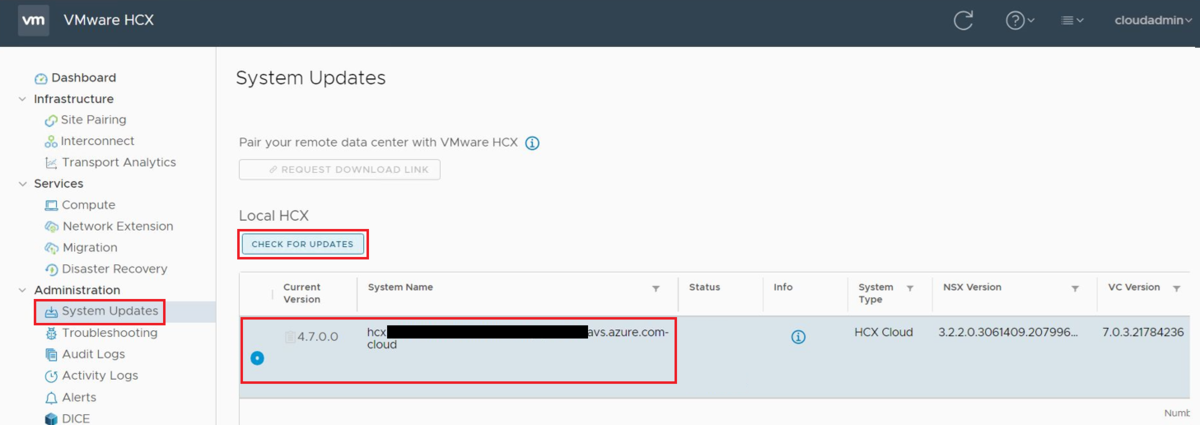
Task: Open Migration page
Action: click(x=90, y=247)
